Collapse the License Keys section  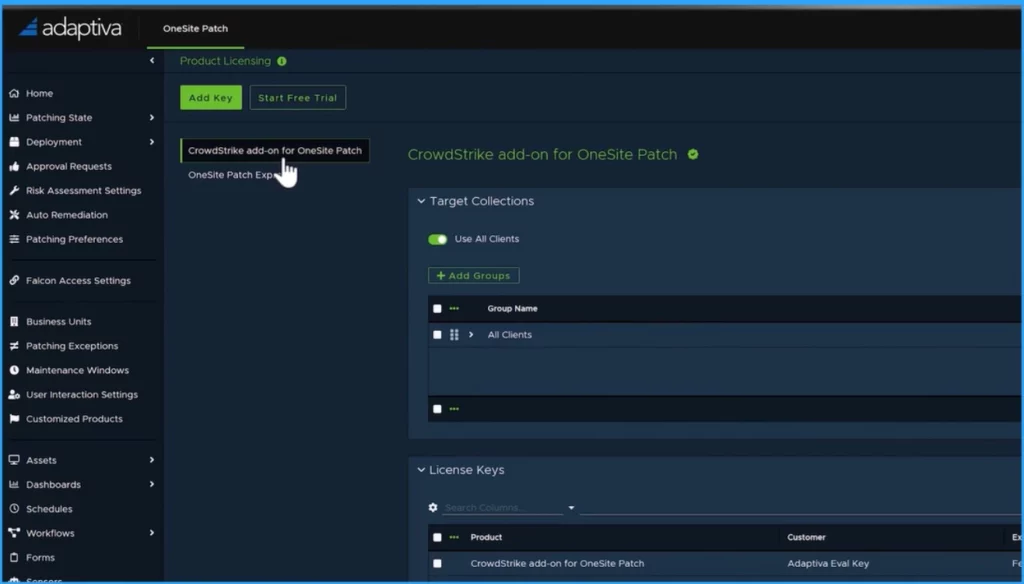[x=421, y=470]
